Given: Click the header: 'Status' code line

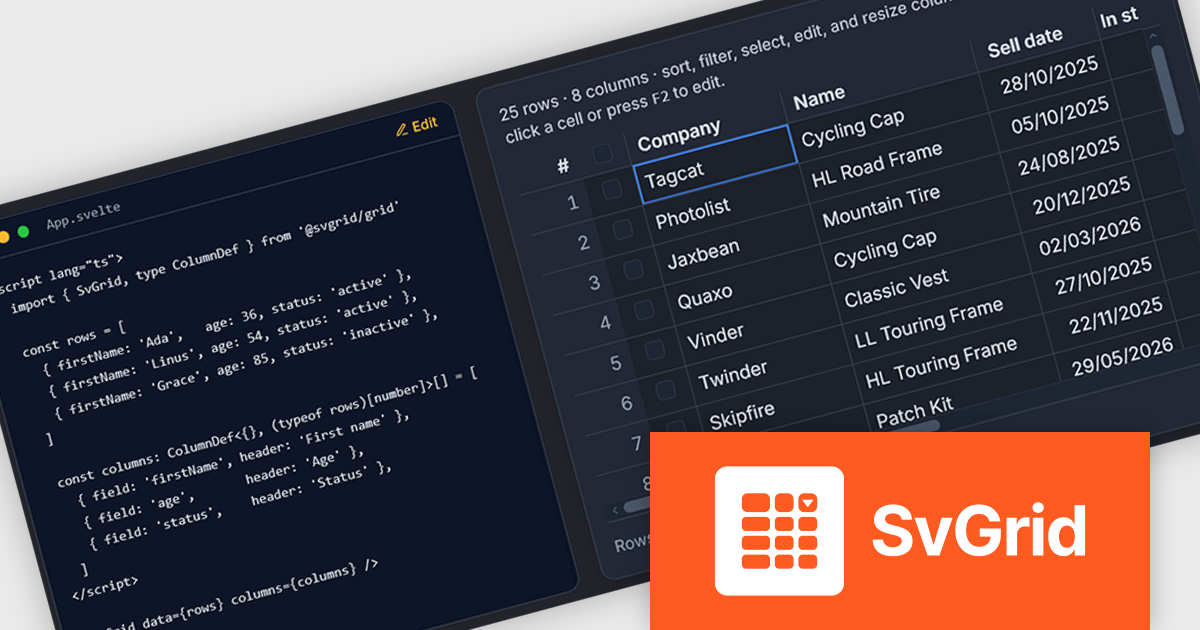Looking at the screenshot, I should pyautogui.click(x=242, y=507).
